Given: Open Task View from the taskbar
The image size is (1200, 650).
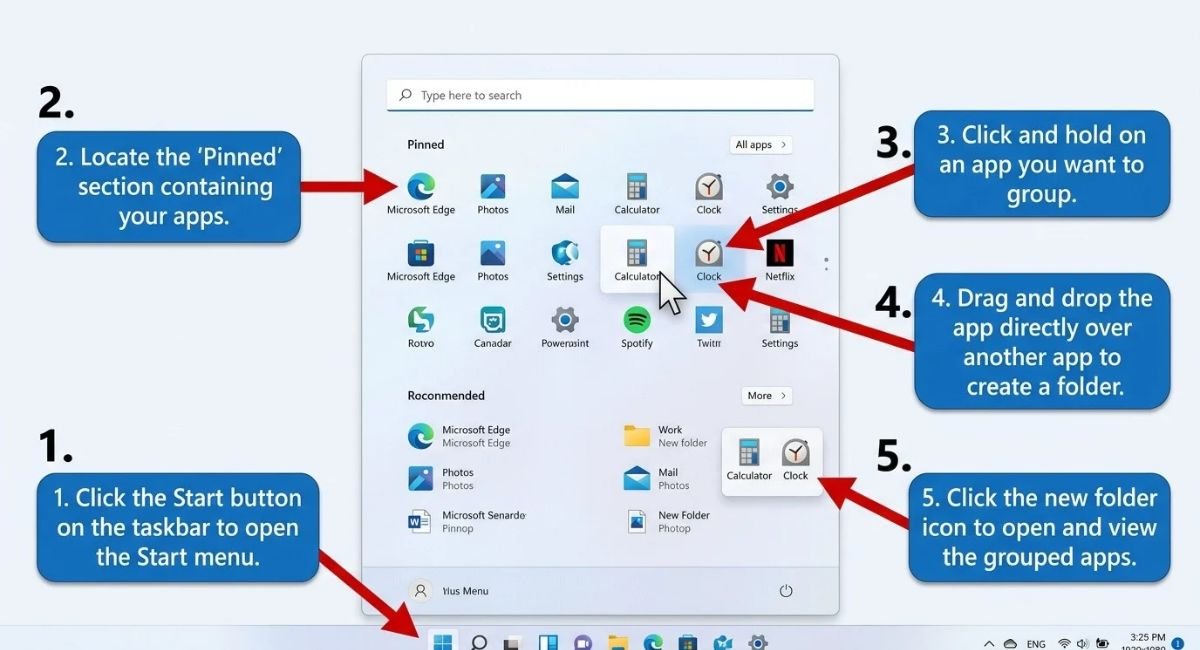Looking at the screenshot, I should 513,643.
